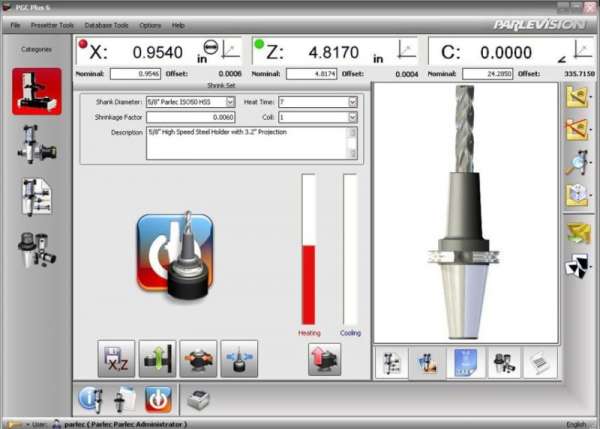Open the shrink set power icon tab
The image size is (600, 429).
(x=158, y=400)
